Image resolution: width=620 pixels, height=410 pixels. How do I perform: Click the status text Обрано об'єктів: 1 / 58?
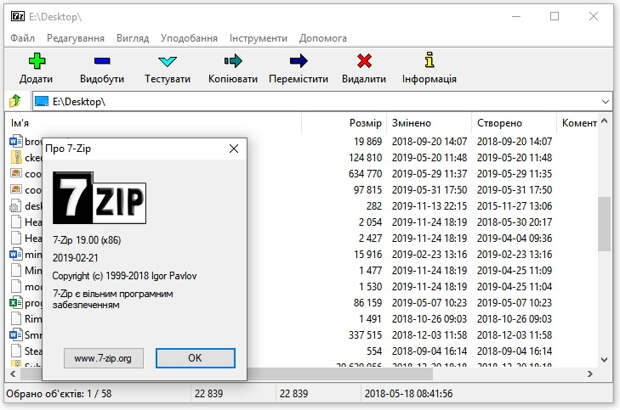pos(59,393)
